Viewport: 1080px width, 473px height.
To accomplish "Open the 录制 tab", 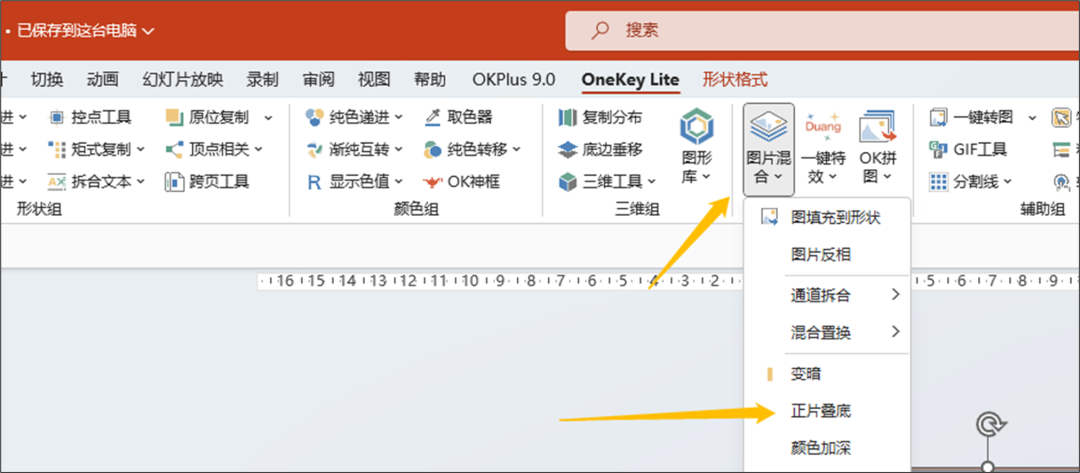I will (262, 80).
